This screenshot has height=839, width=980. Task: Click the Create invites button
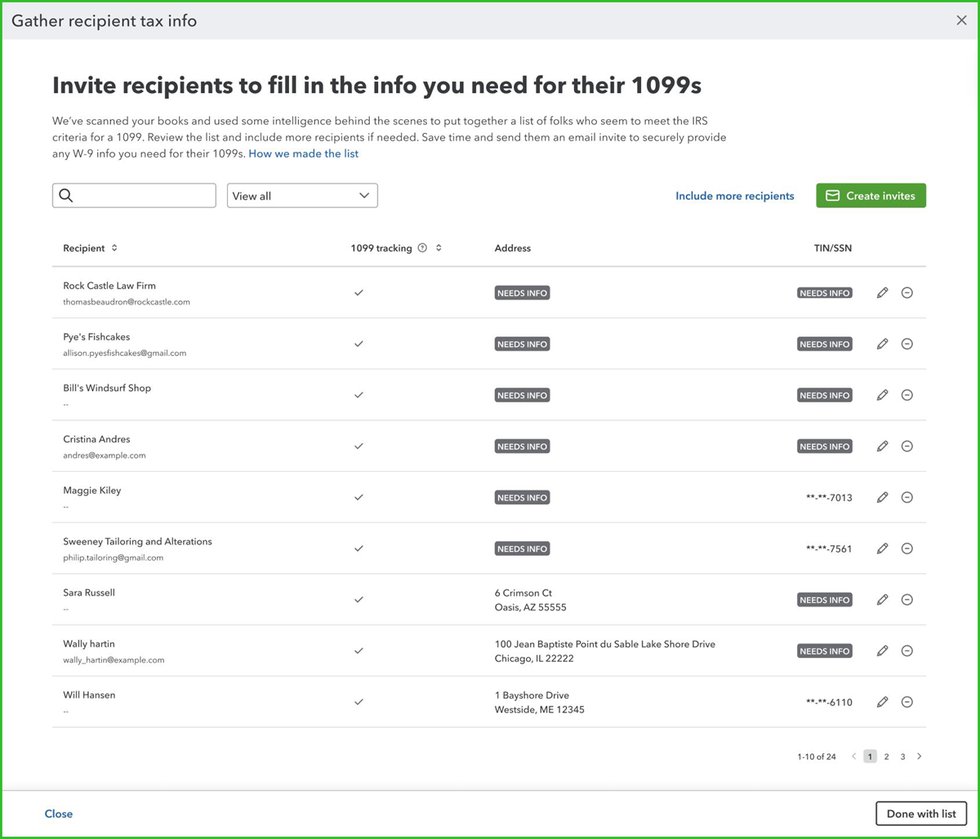point(871,196)
